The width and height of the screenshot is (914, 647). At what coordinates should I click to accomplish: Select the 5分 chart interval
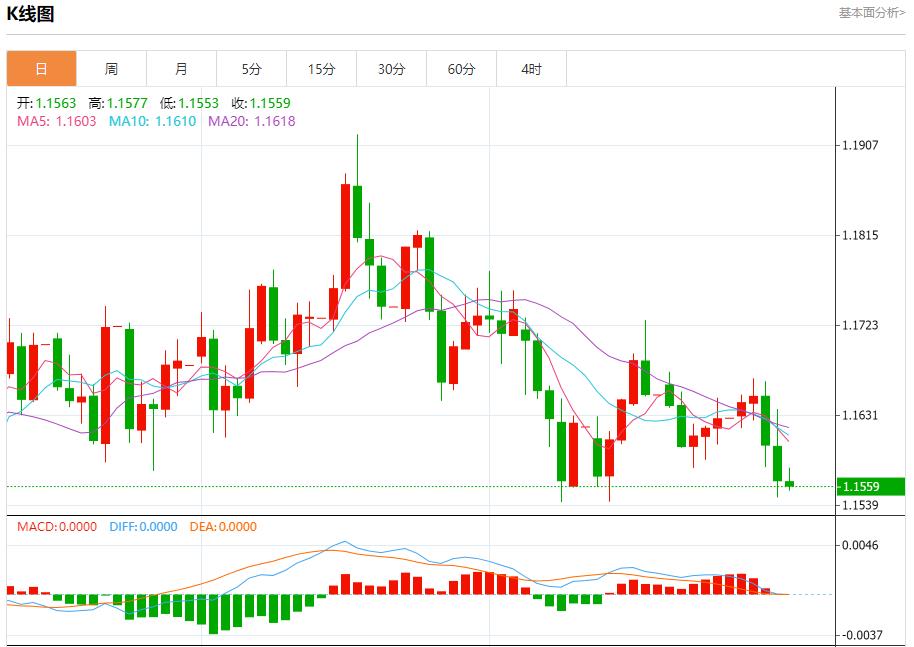click(250, 68)
